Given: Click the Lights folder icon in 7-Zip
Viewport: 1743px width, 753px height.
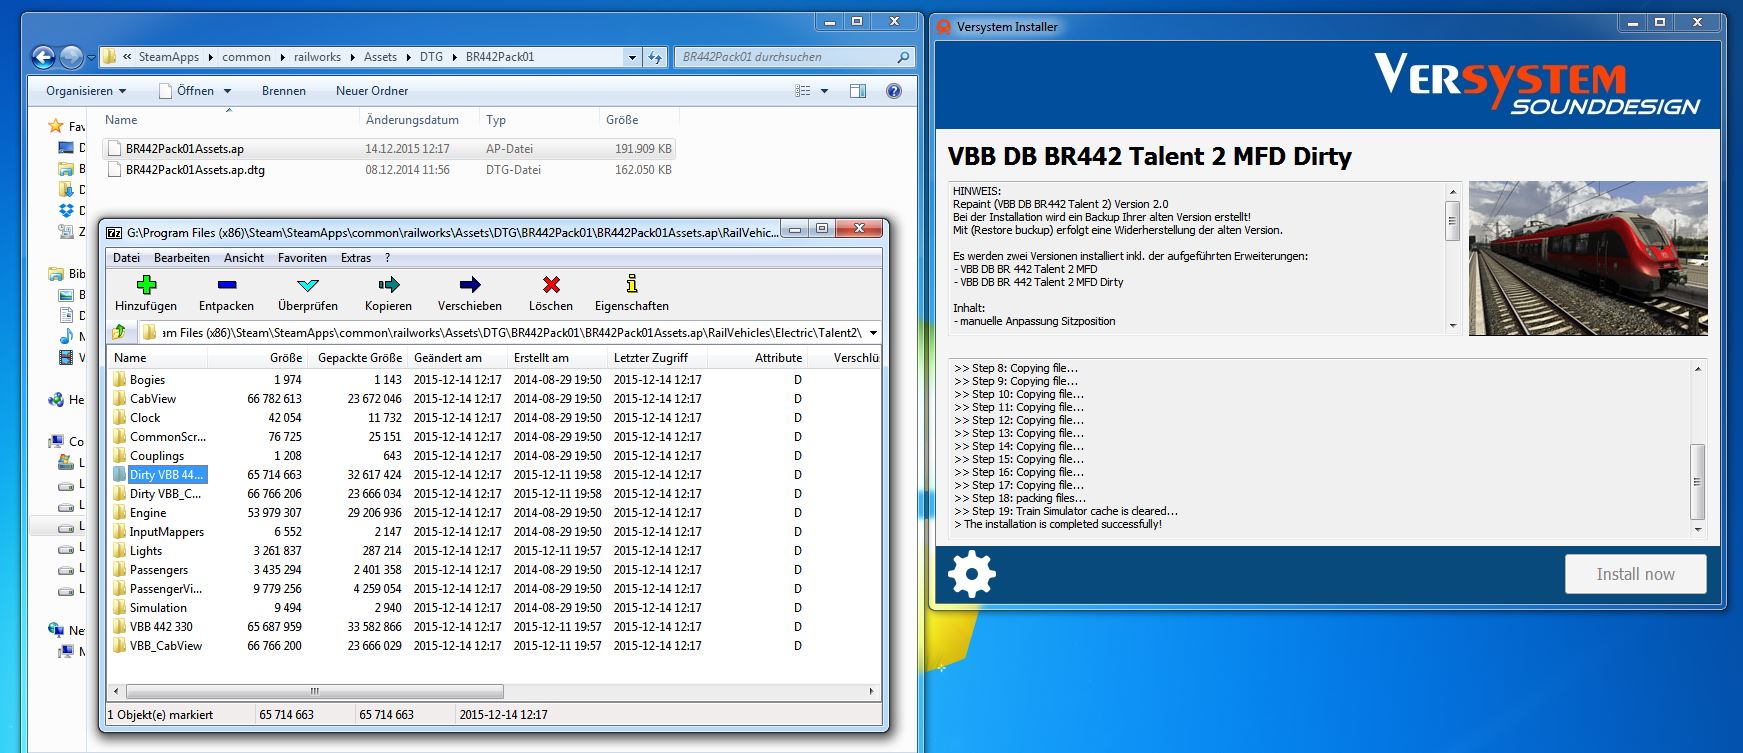Looking at the screenshot, I should pyautogui.click(x=120, y=551).
